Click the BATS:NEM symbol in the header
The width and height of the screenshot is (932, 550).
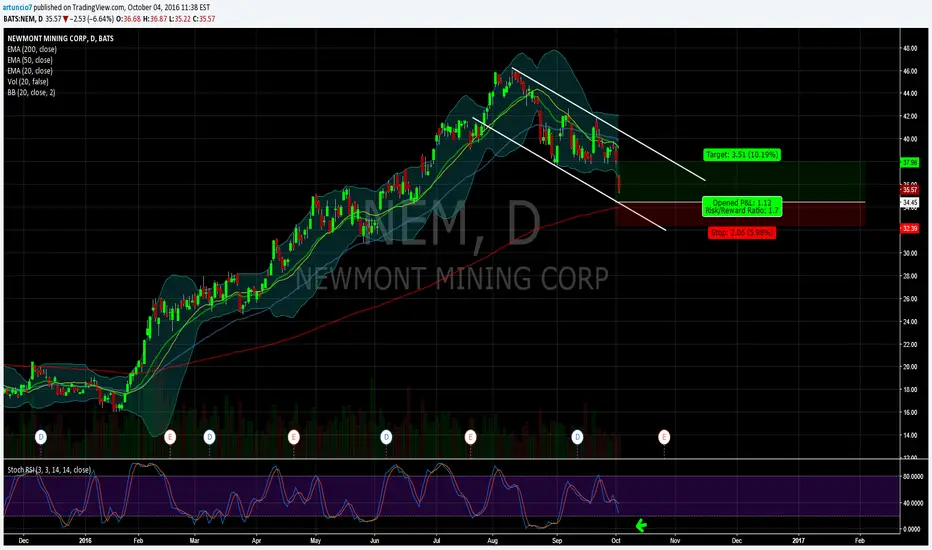[x=20, y=19]
